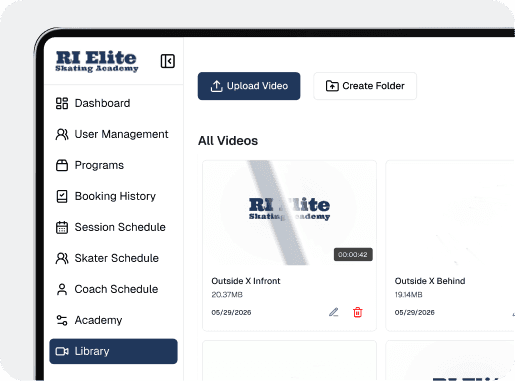Screen dimensions: 515x381
Task: Navigate to Skater Schedule
Action: 113,258
